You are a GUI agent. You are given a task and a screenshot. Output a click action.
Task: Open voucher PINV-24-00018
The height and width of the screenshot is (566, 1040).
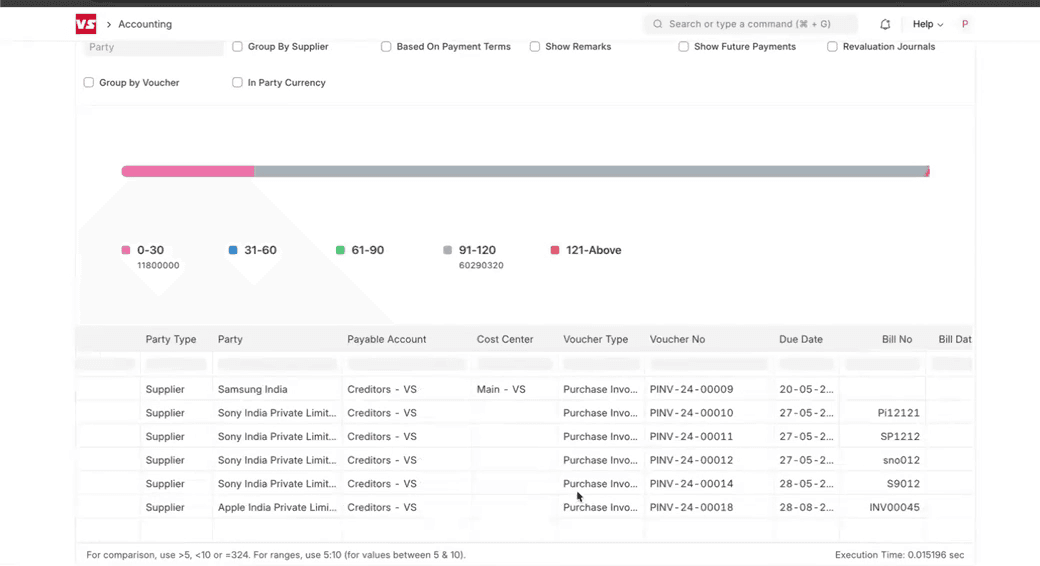tap(691, 507)
